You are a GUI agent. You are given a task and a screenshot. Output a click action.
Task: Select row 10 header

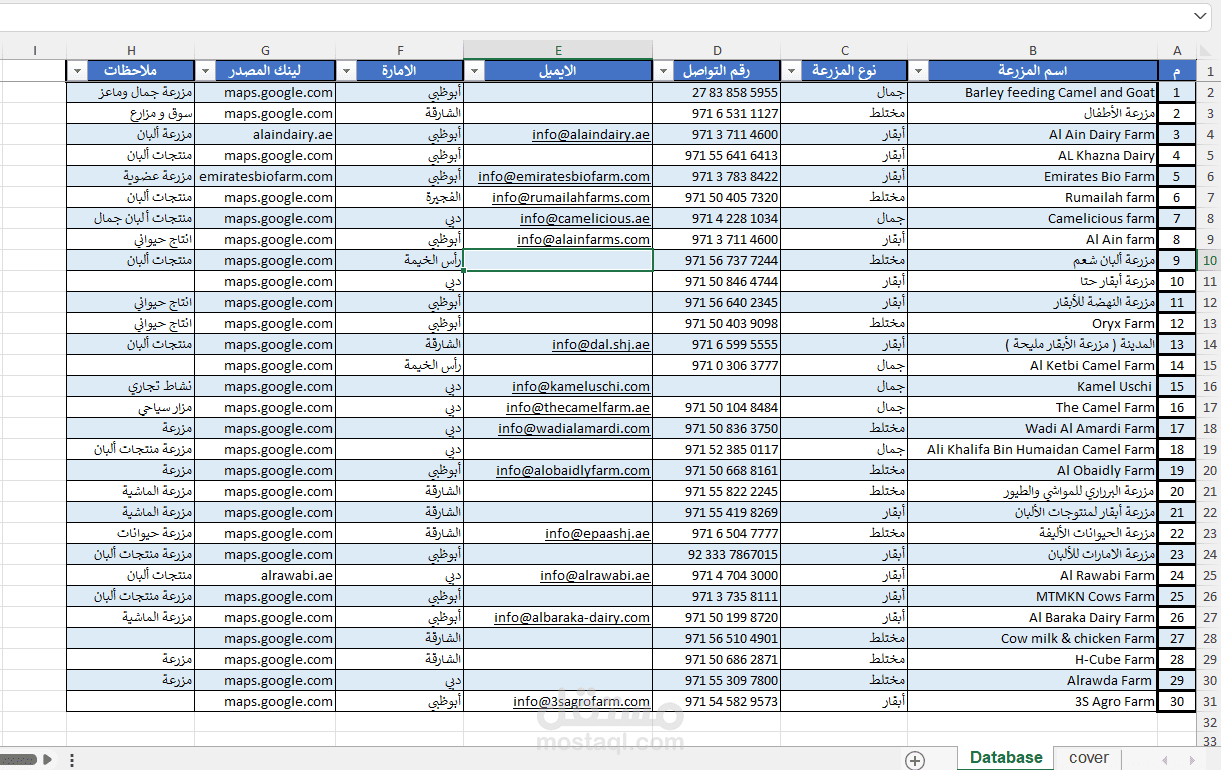1209,260
